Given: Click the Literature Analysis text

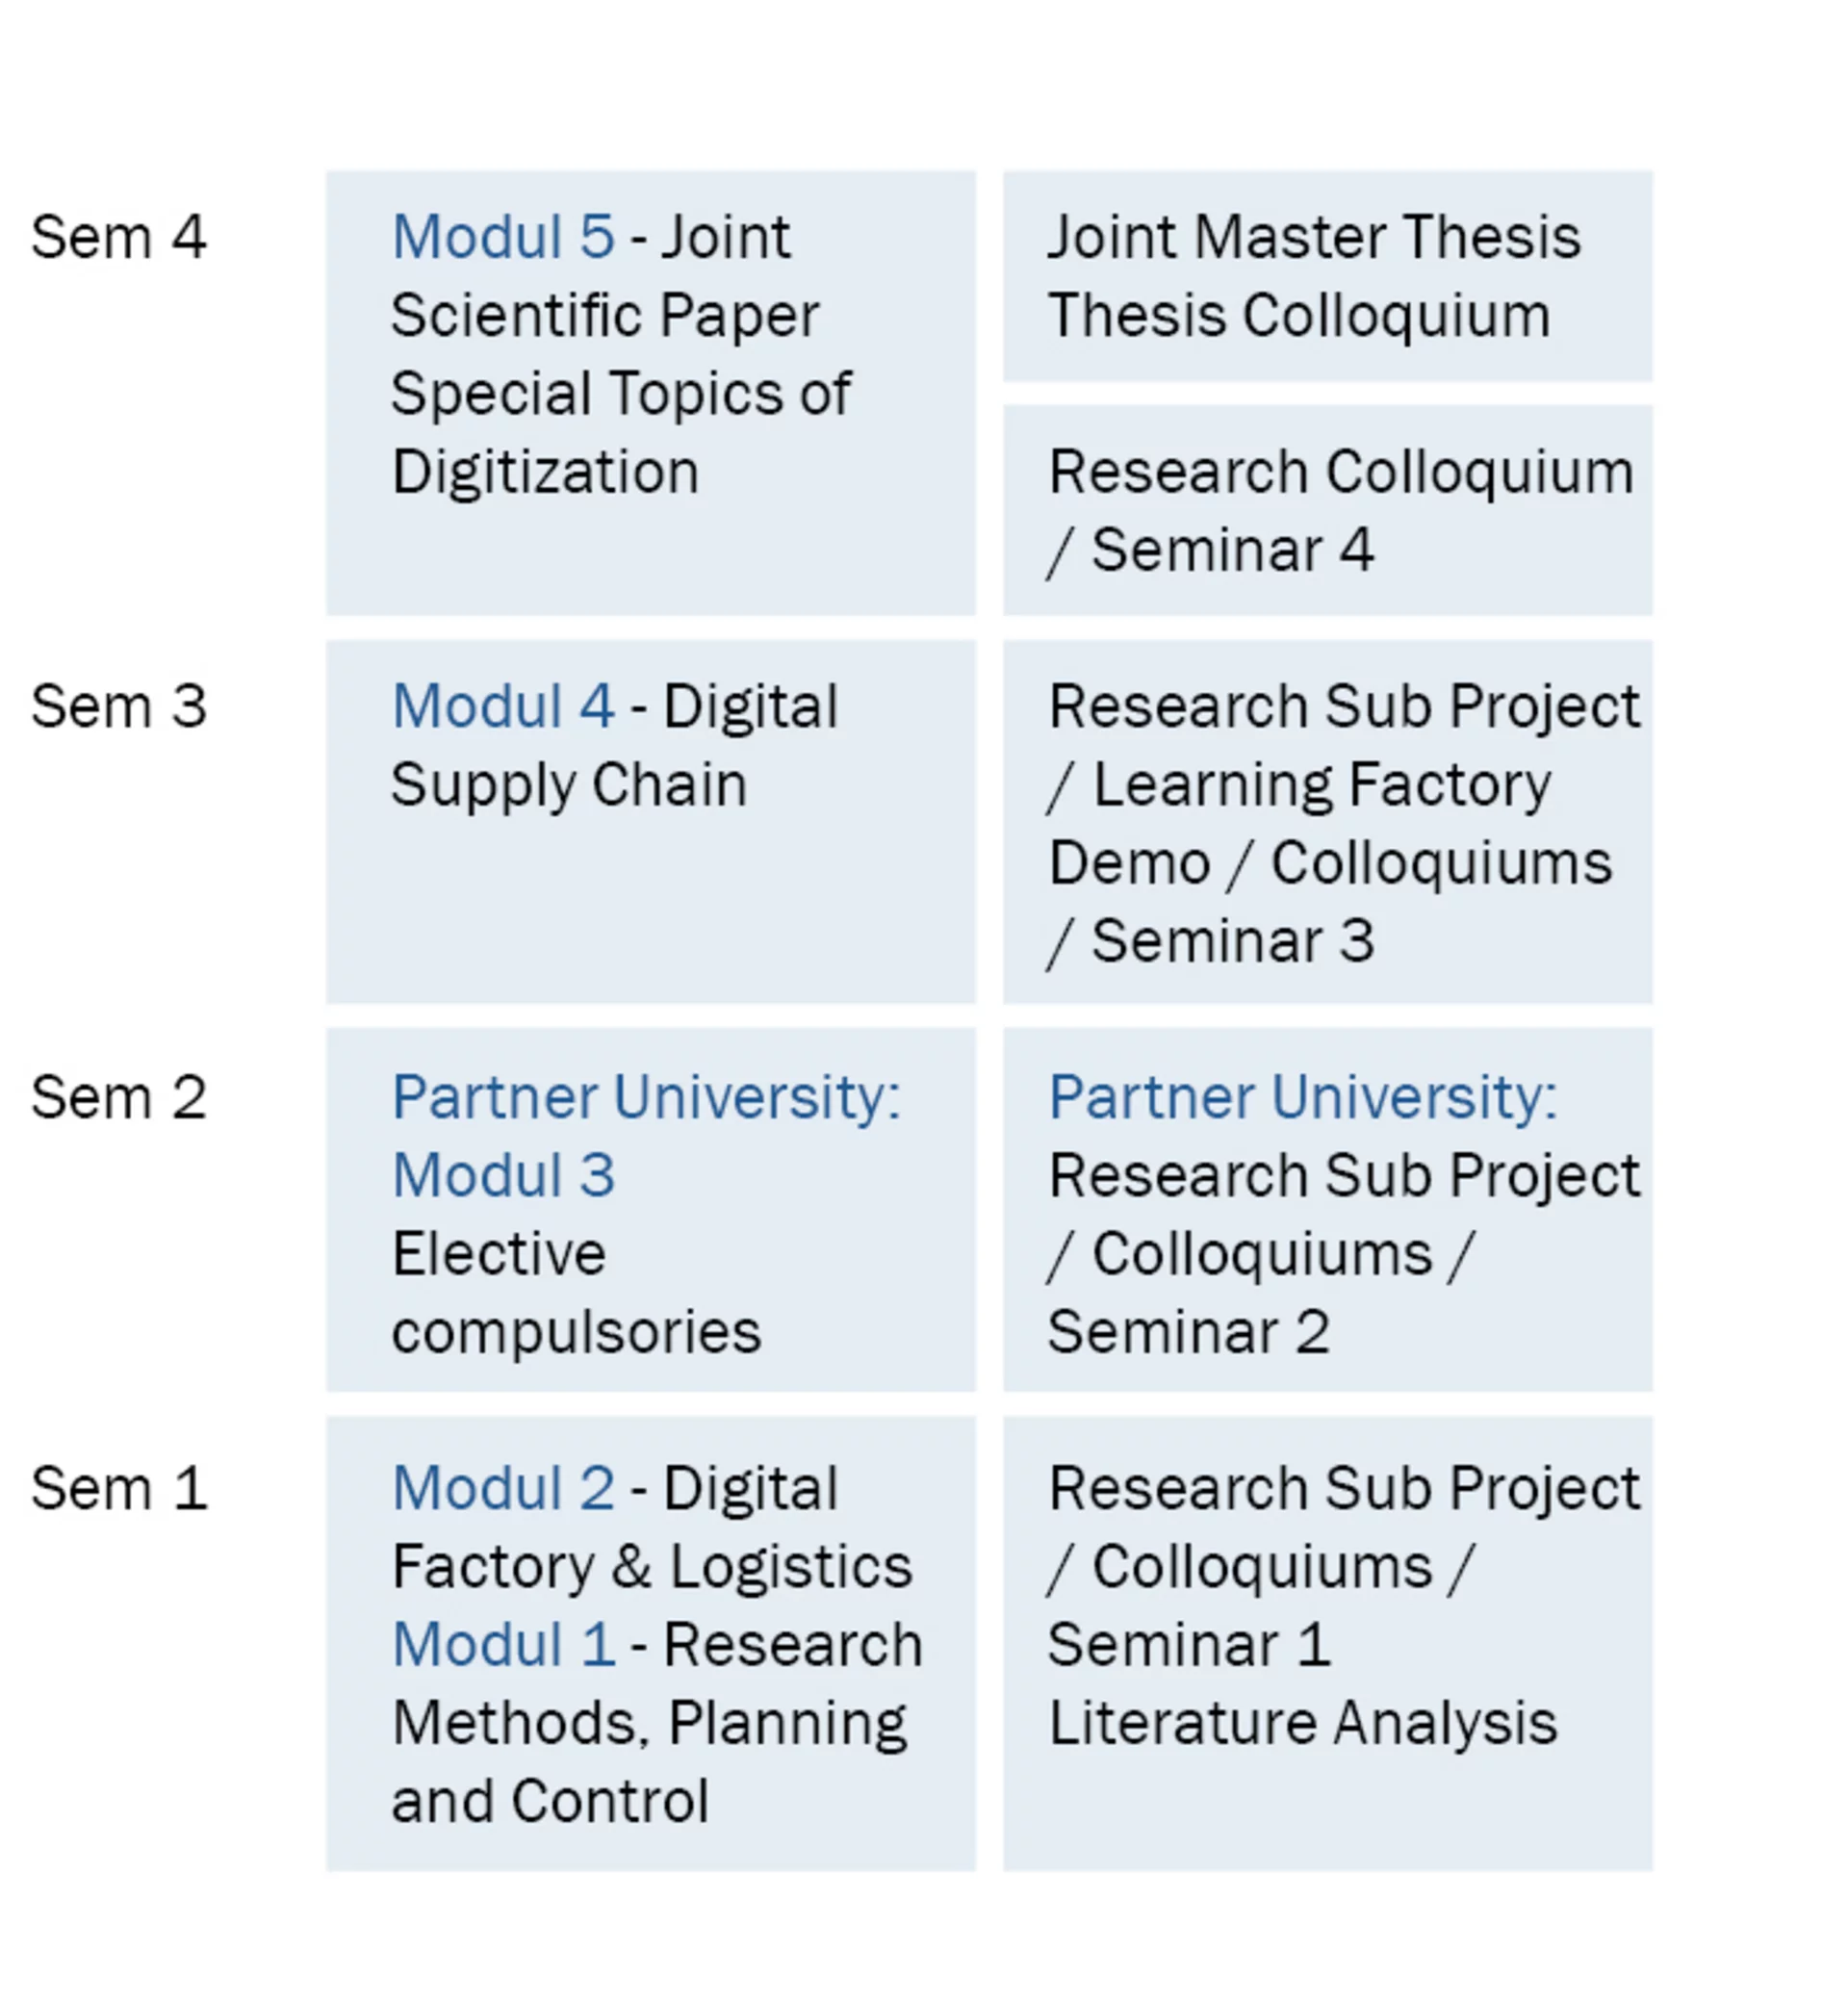Looking at the screenshot, I should pyautogui.click(x=1302, y=1722).
